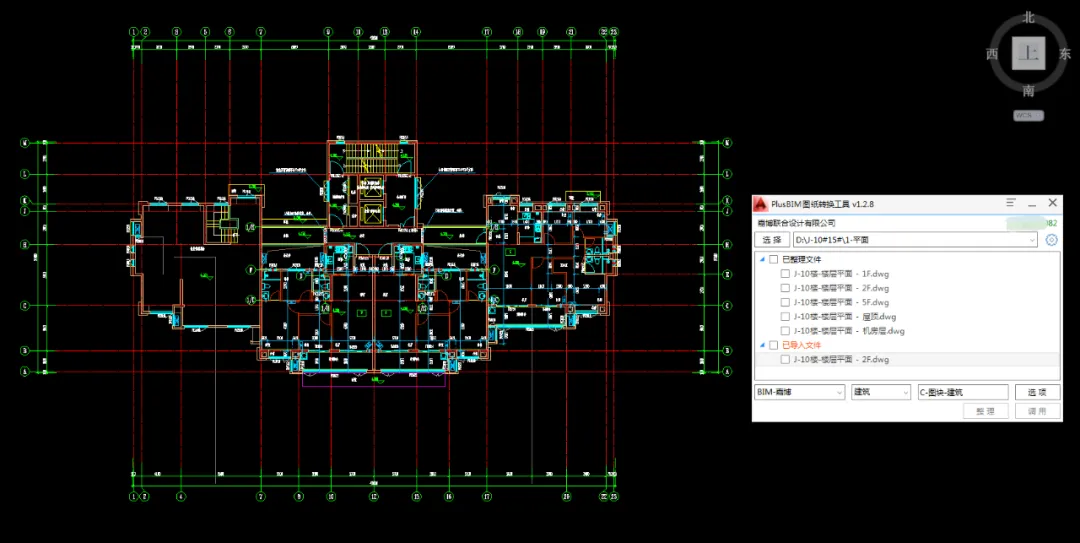The width and height of the screenshot is (1080, 543).
Task: Open the PlusBIM title bar menu icon
Action: [x=1010, y=203]
